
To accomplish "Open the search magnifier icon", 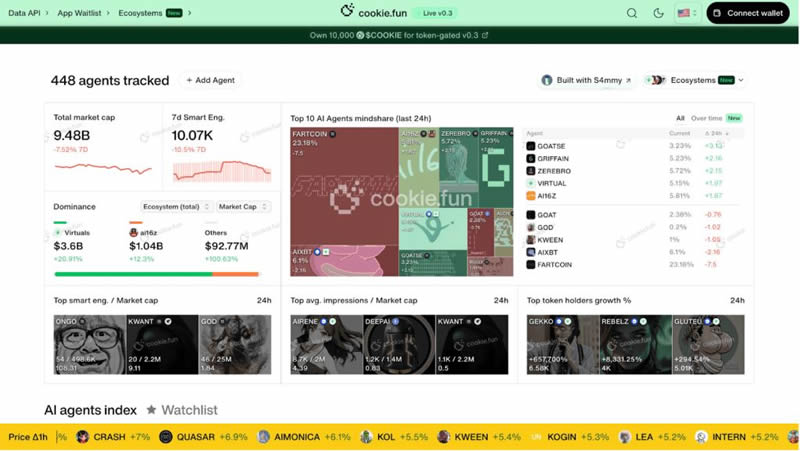I will tap(632, 13).
